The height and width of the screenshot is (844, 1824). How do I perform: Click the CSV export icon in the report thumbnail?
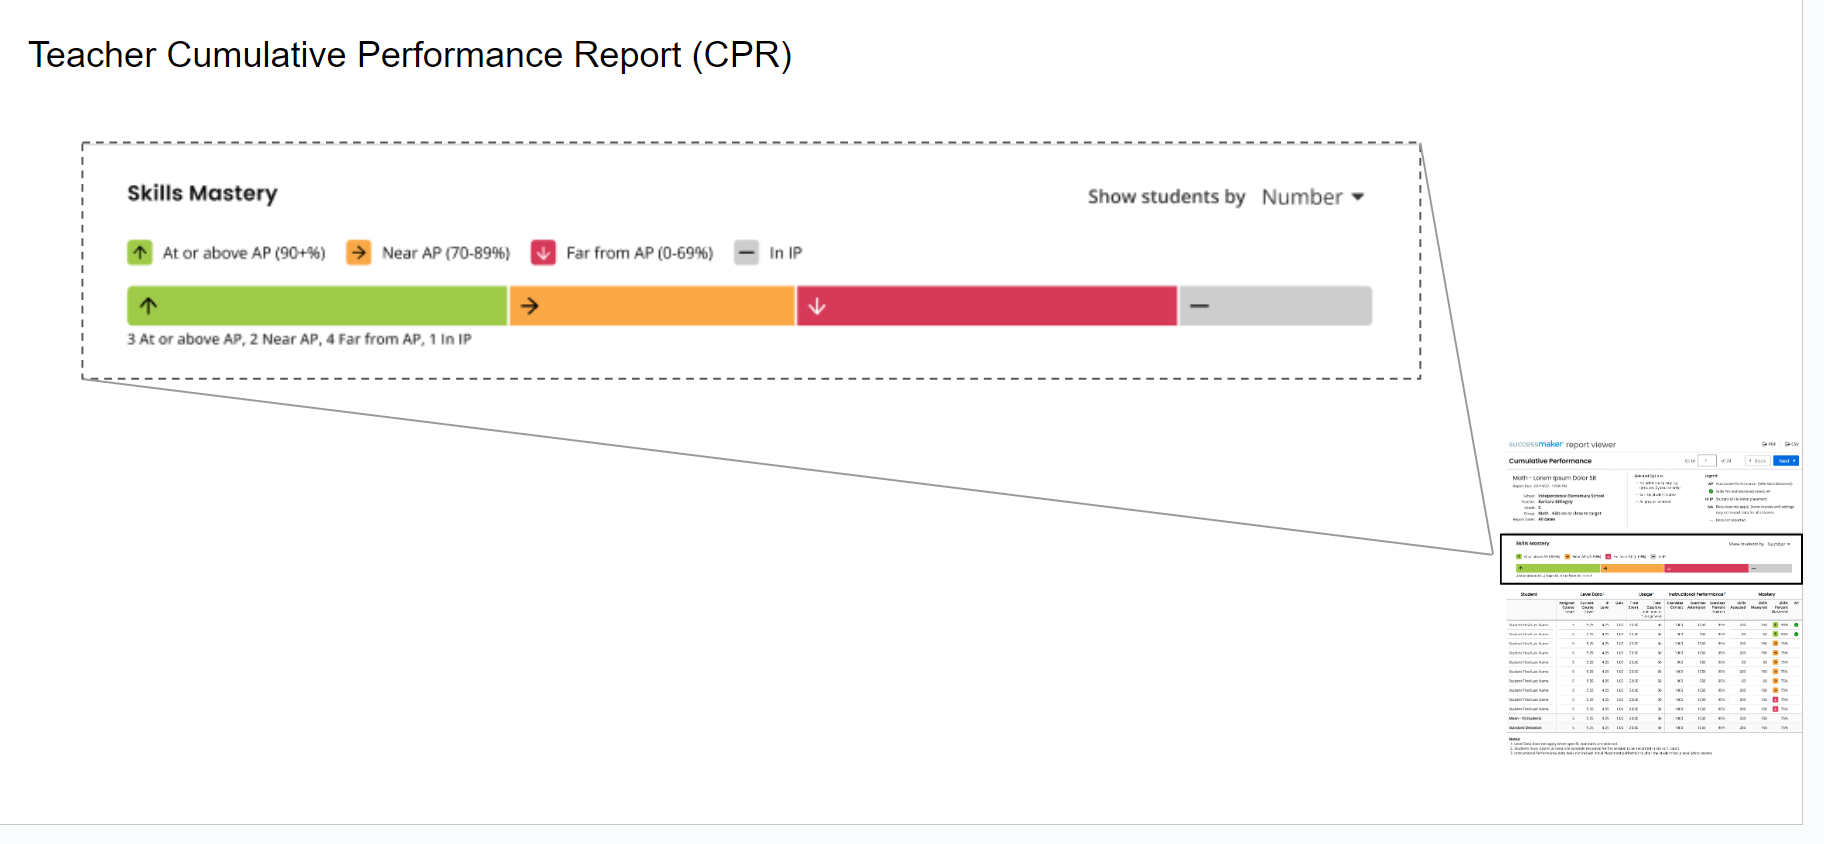pyautogui.click(x=1792, y=444)
